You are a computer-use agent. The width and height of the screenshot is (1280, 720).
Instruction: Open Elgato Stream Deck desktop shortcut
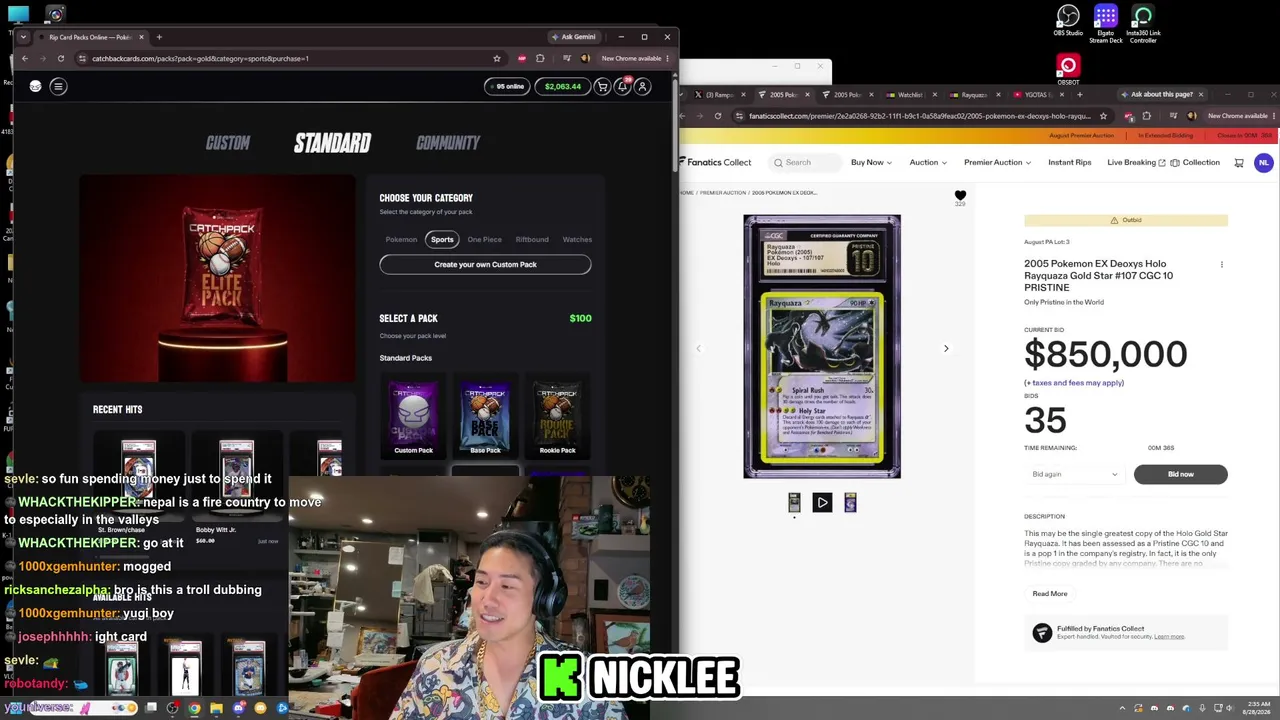[x=1106, y=24]
